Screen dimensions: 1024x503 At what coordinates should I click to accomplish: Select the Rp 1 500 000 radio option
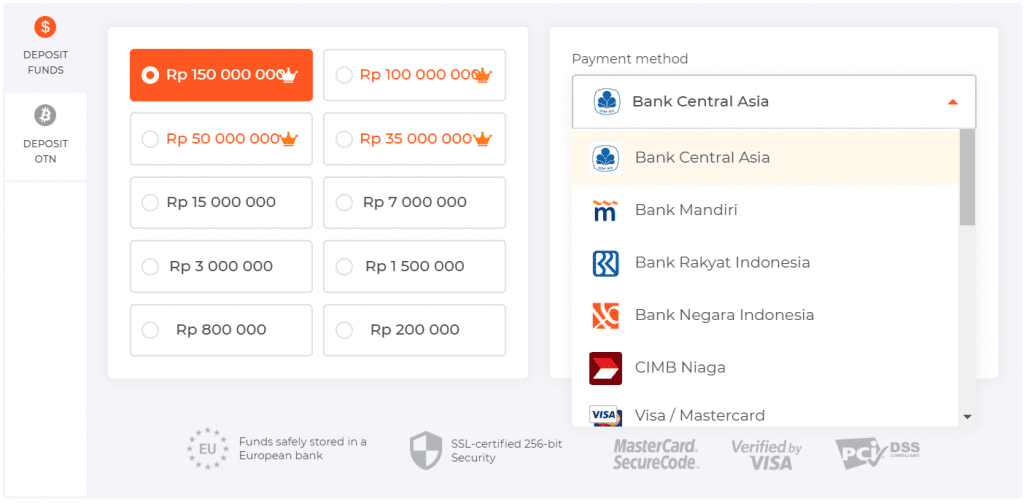click(344, 267)
